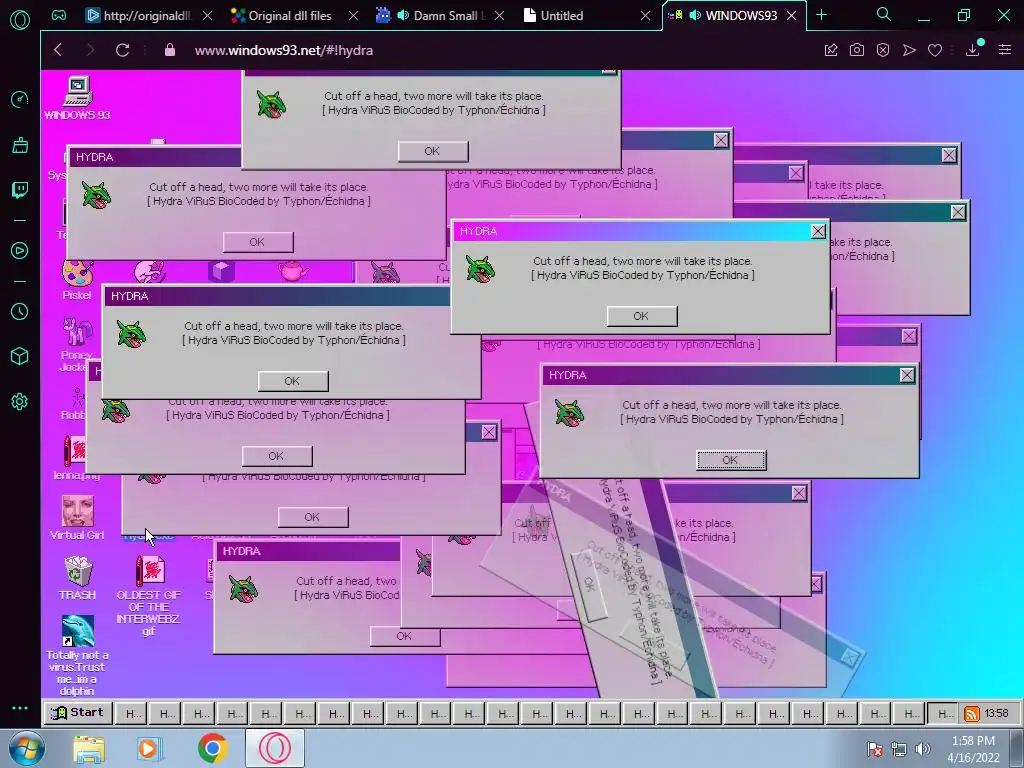Screen dimensions: 1024x768
Task: Open the downloads icon in toolbar
Action: click(973, 49)
